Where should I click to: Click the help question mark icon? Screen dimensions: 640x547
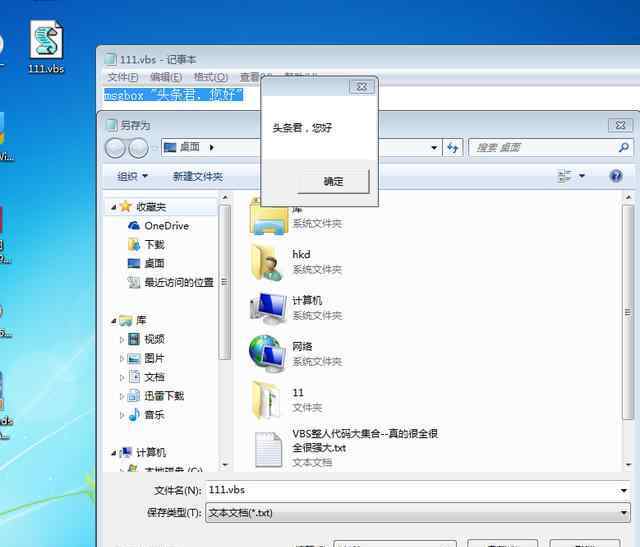pyautogui.click(x=616, y=176)
